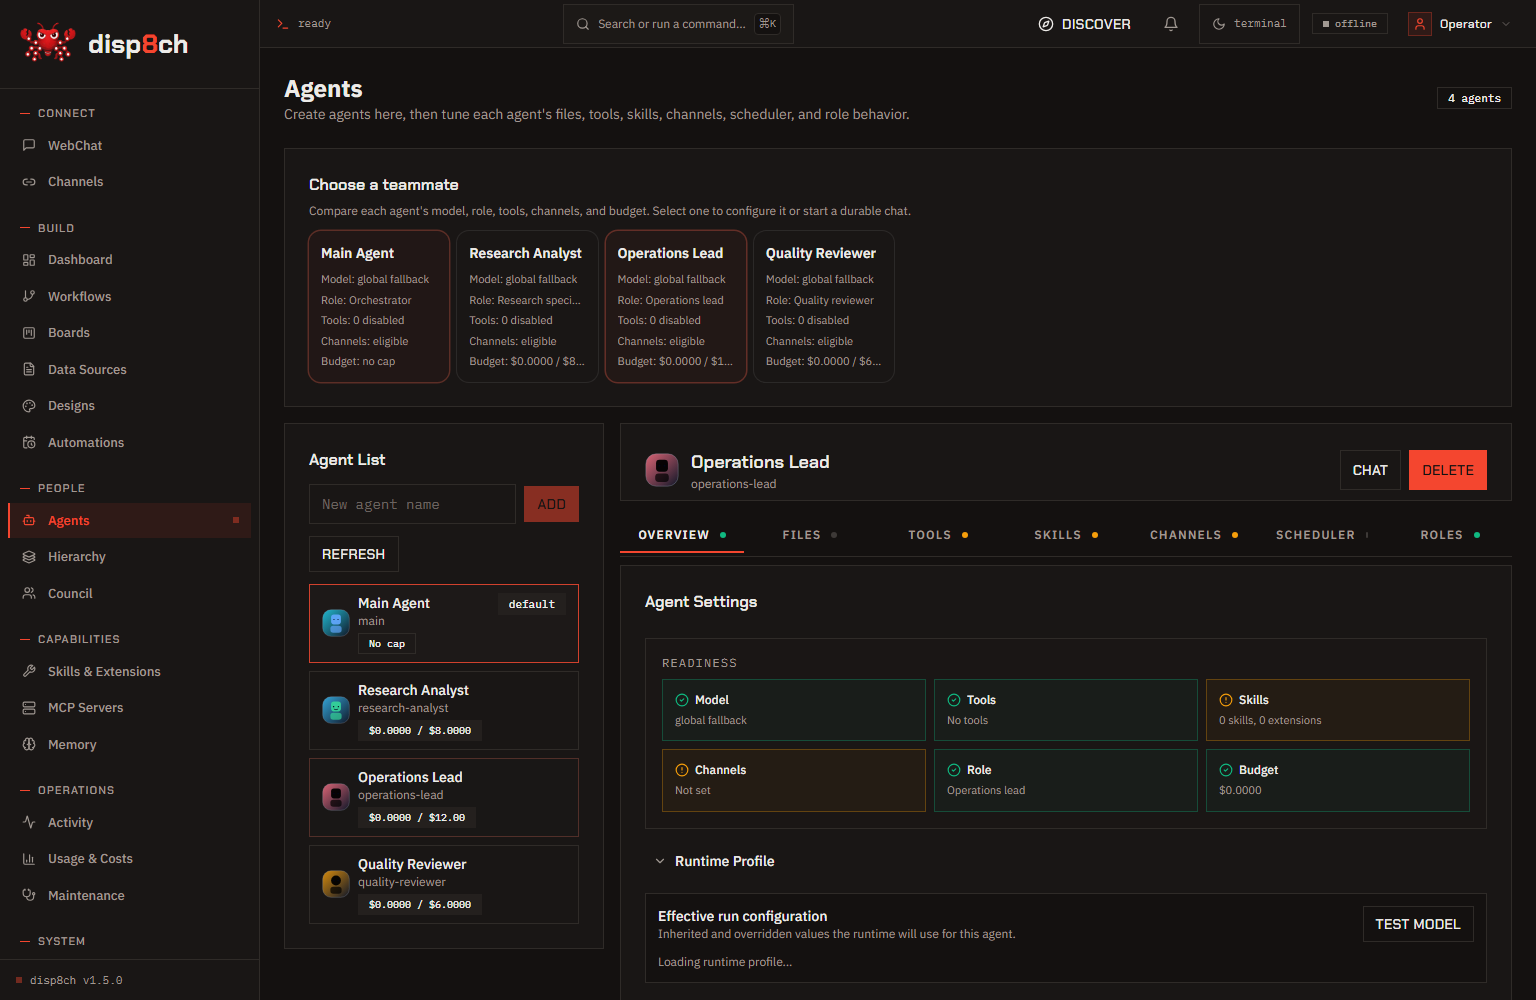Image resolution: width=1536 pixels, height=1000 pixels.
Task: Click the TEST MODEL button
Action: pyautogui.click(x=1418, y=924)
